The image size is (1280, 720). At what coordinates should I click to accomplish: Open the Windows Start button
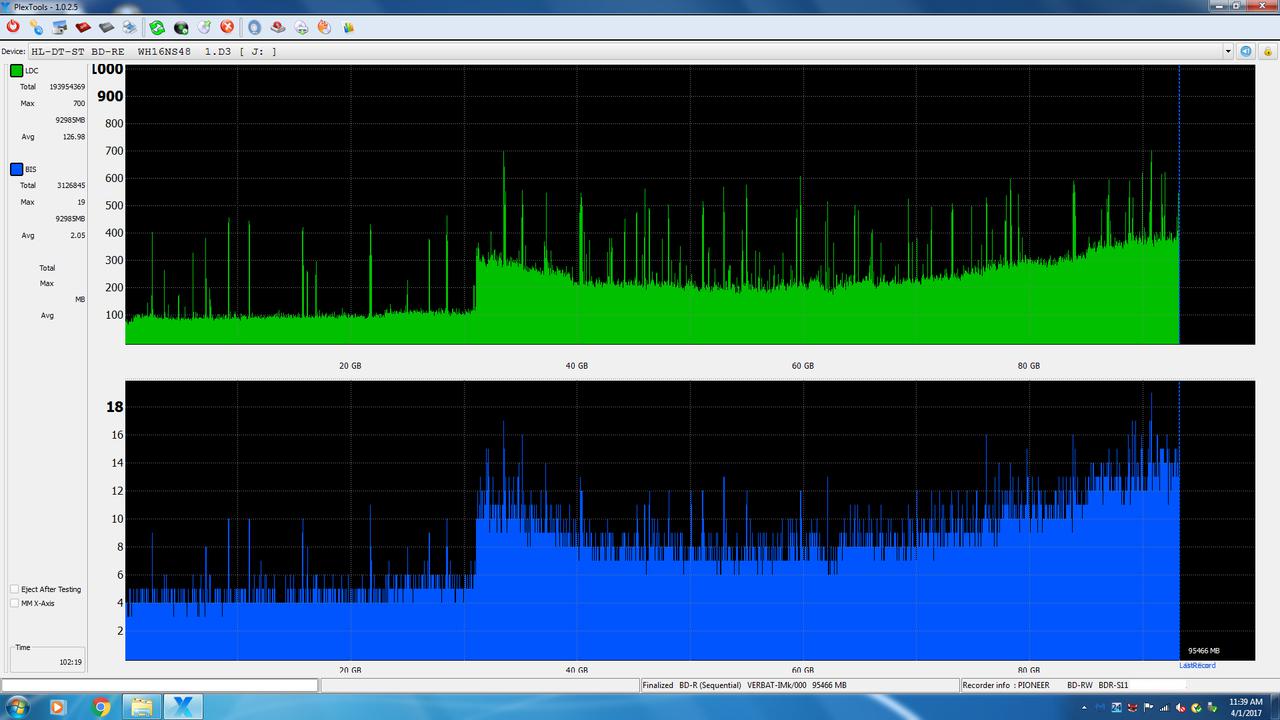tap(17, 707)
